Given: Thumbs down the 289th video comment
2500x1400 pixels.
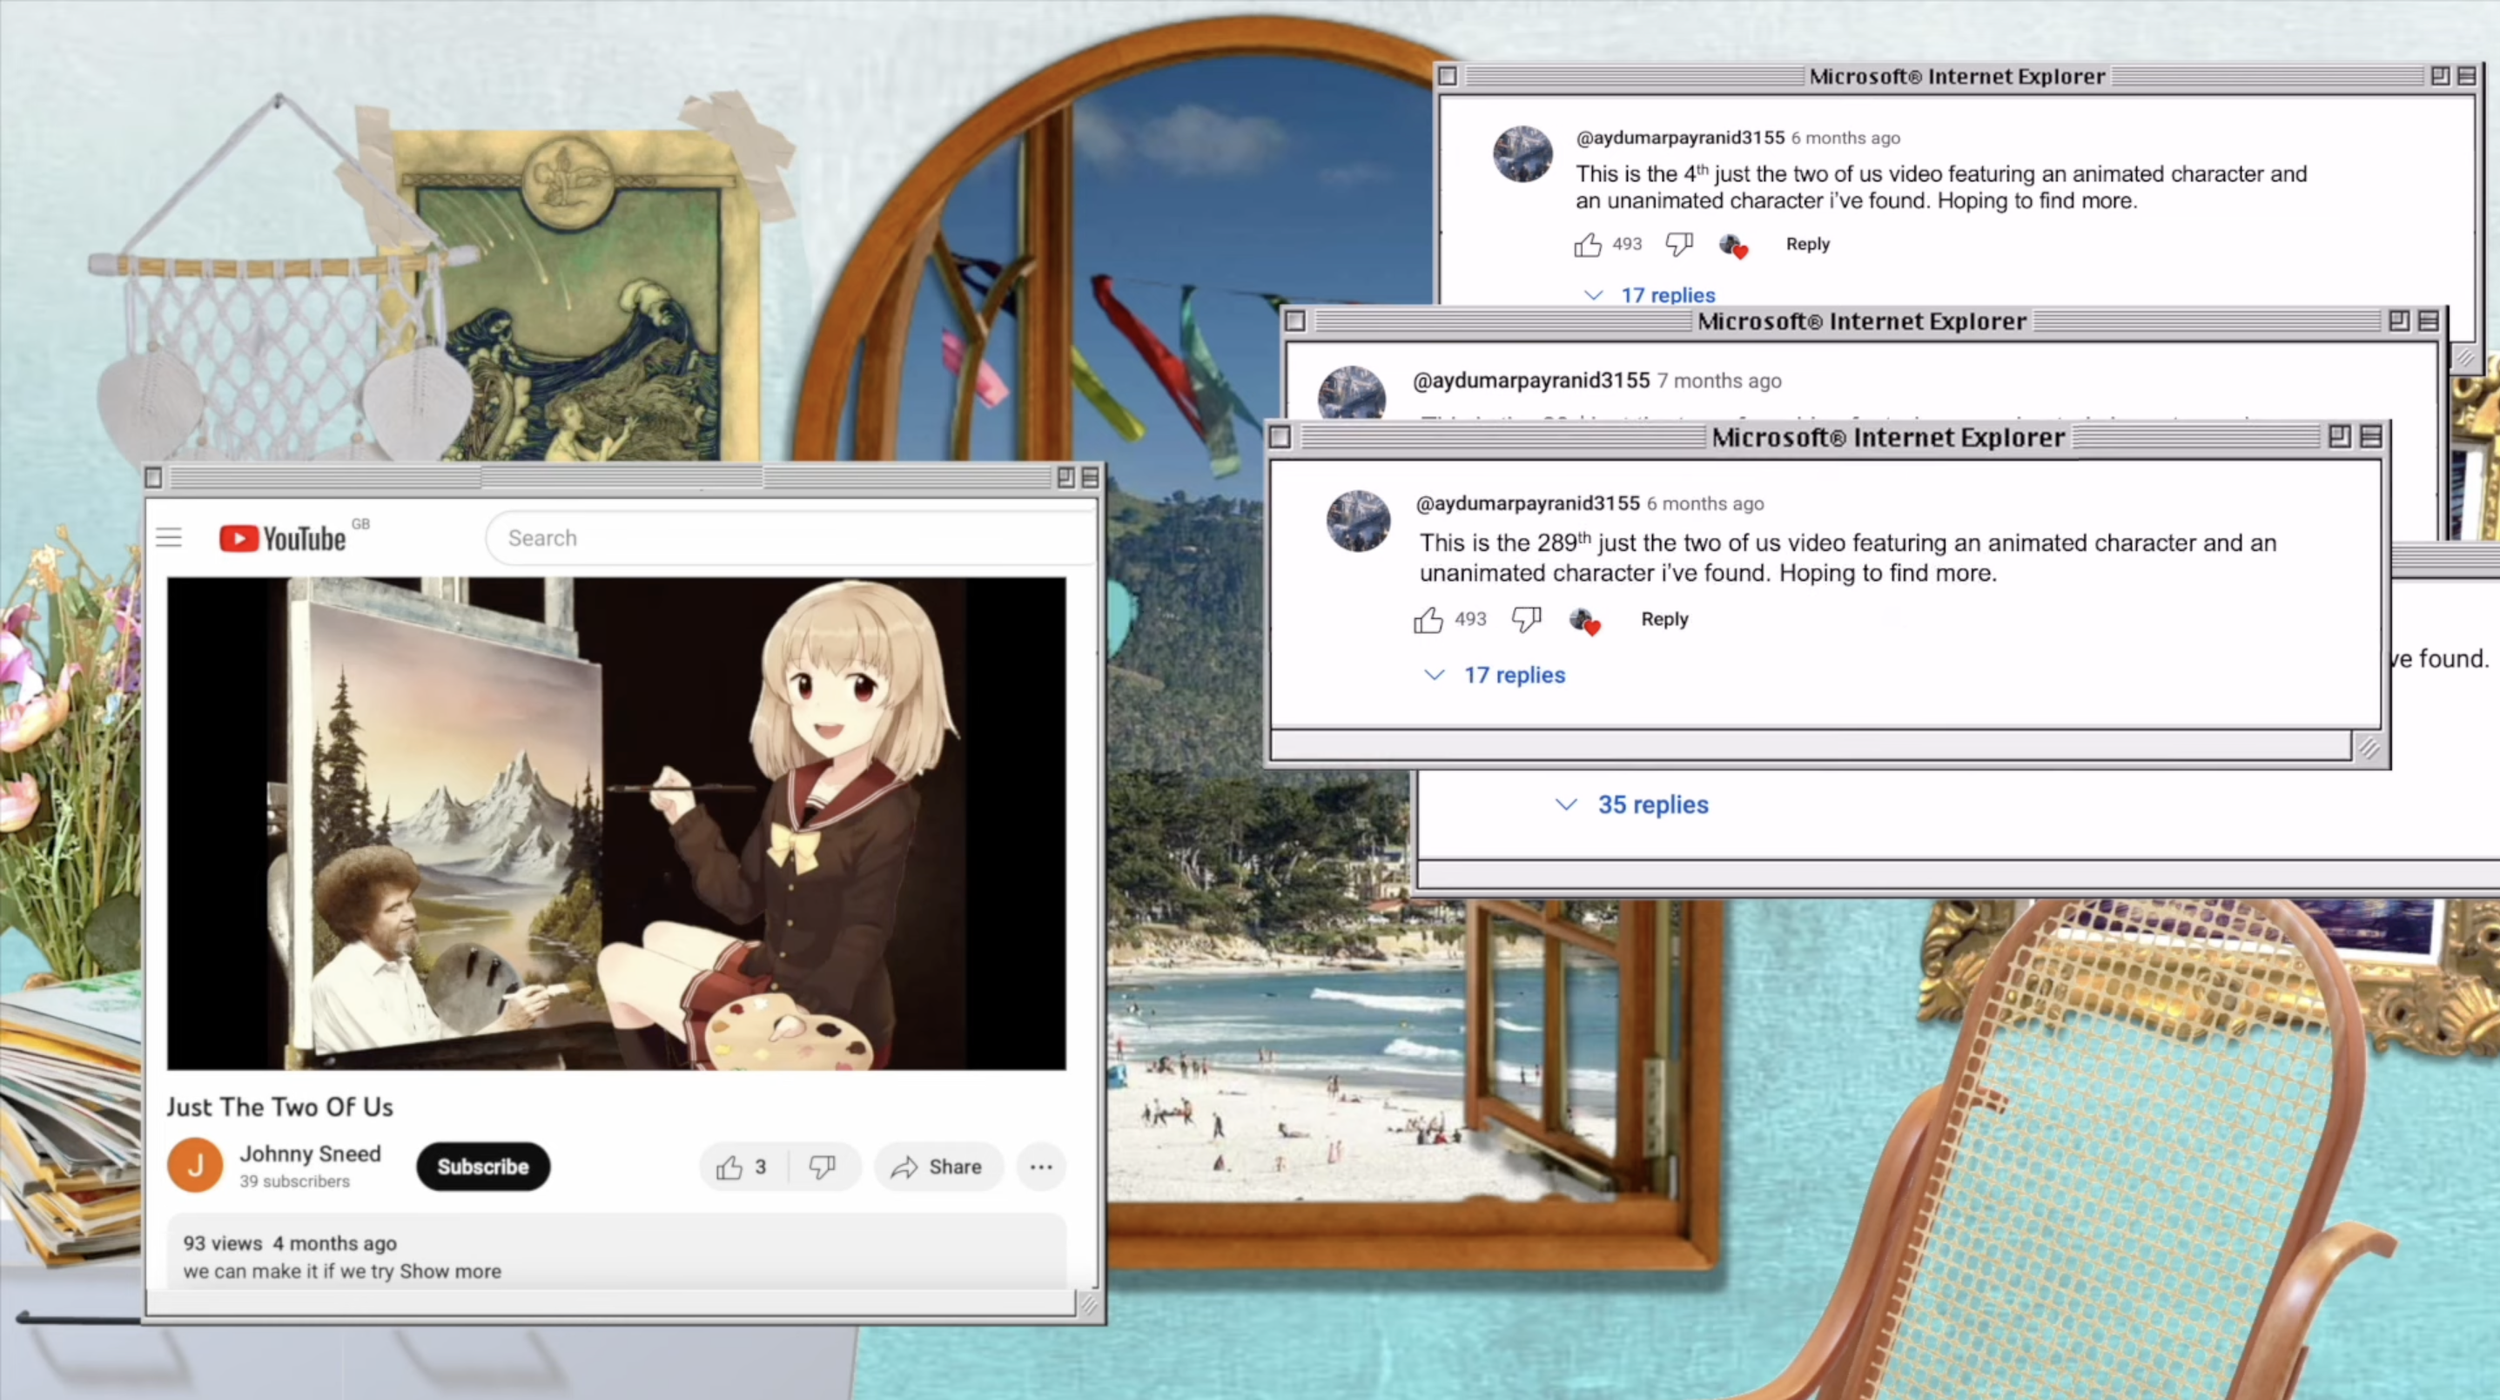Looking at the screenshot, I should tap(1526, 620).
